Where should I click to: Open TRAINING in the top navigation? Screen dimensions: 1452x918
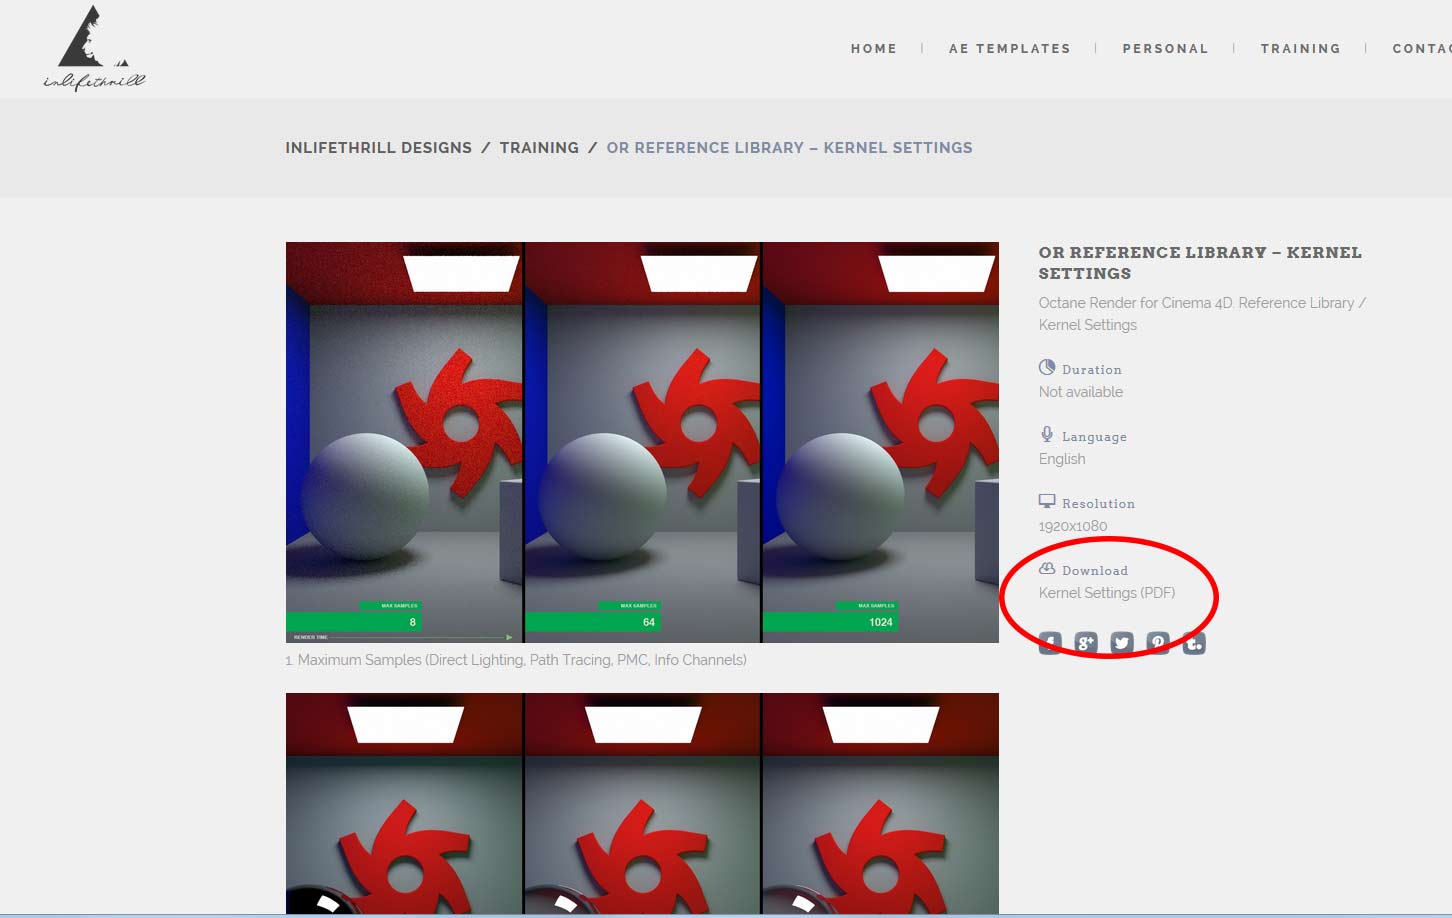pyautogui.click(x=1301, y=48)
